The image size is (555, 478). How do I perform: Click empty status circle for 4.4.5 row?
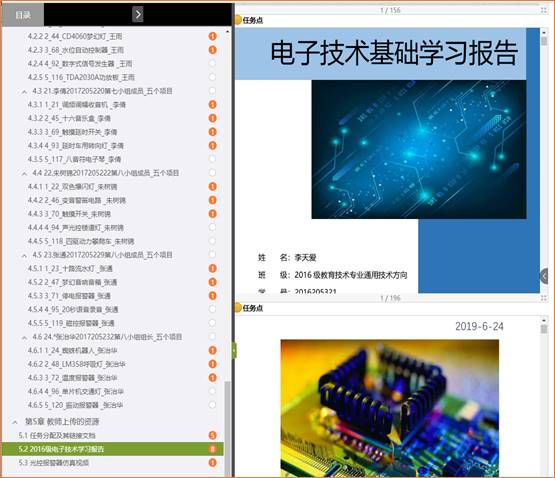coord(212,241)
